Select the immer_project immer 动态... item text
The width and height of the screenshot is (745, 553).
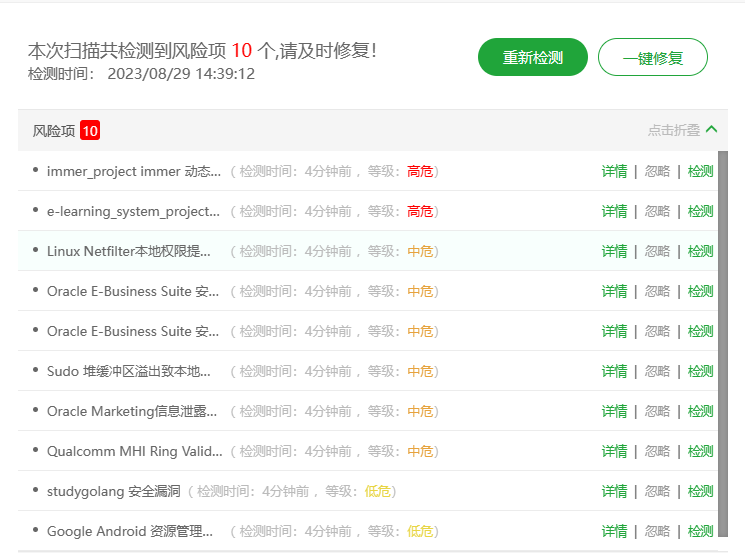click(134, 171)
